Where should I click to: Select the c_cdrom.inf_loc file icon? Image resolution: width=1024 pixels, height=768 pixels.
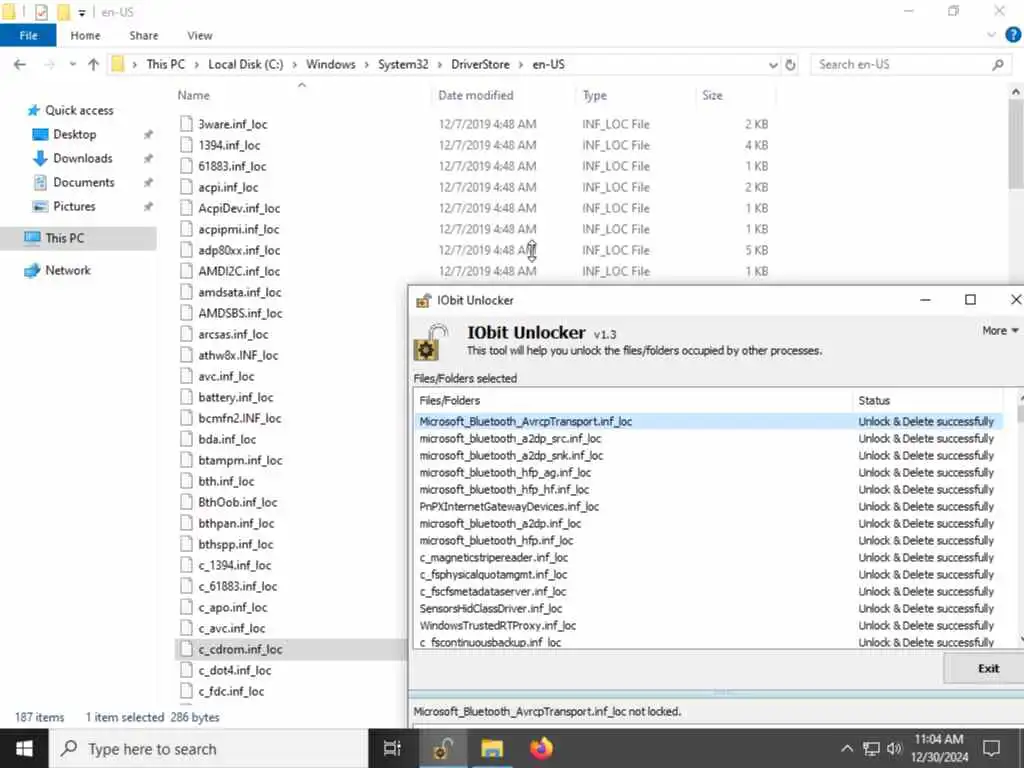(x=187, y=649)
